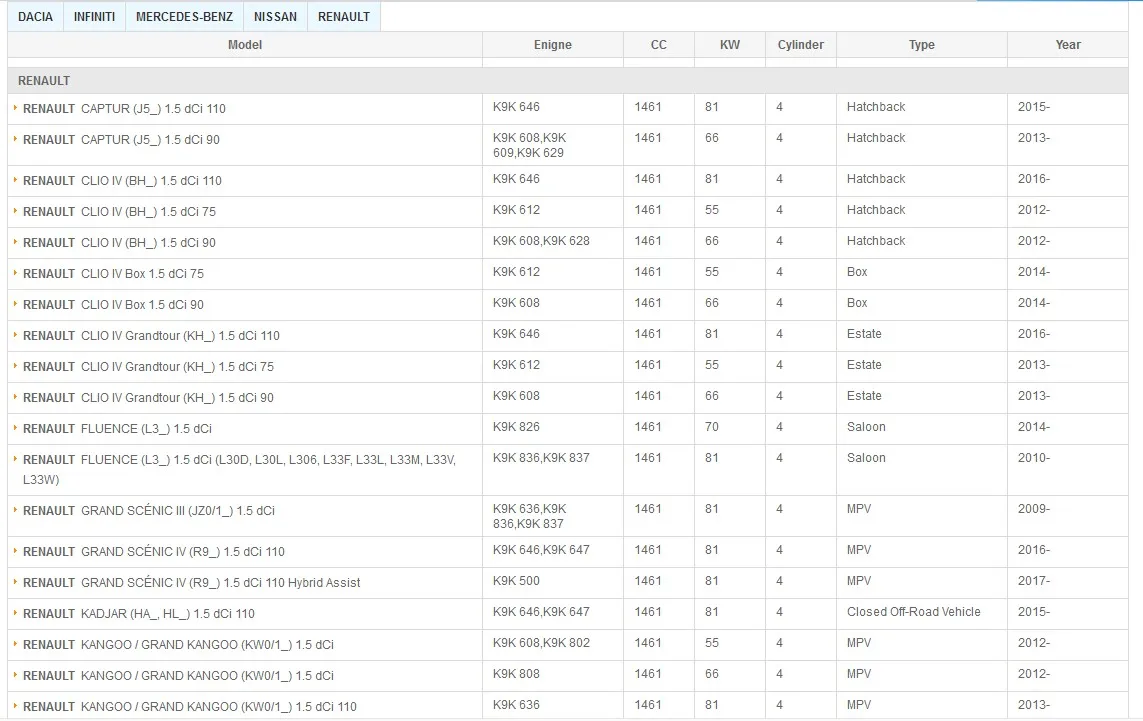Open RENAULT CAPTUR (J5_) 1.5 dCi 90 link
Image resolution: width=1143 pixels, height=721 pixels.
click(121, 140)
